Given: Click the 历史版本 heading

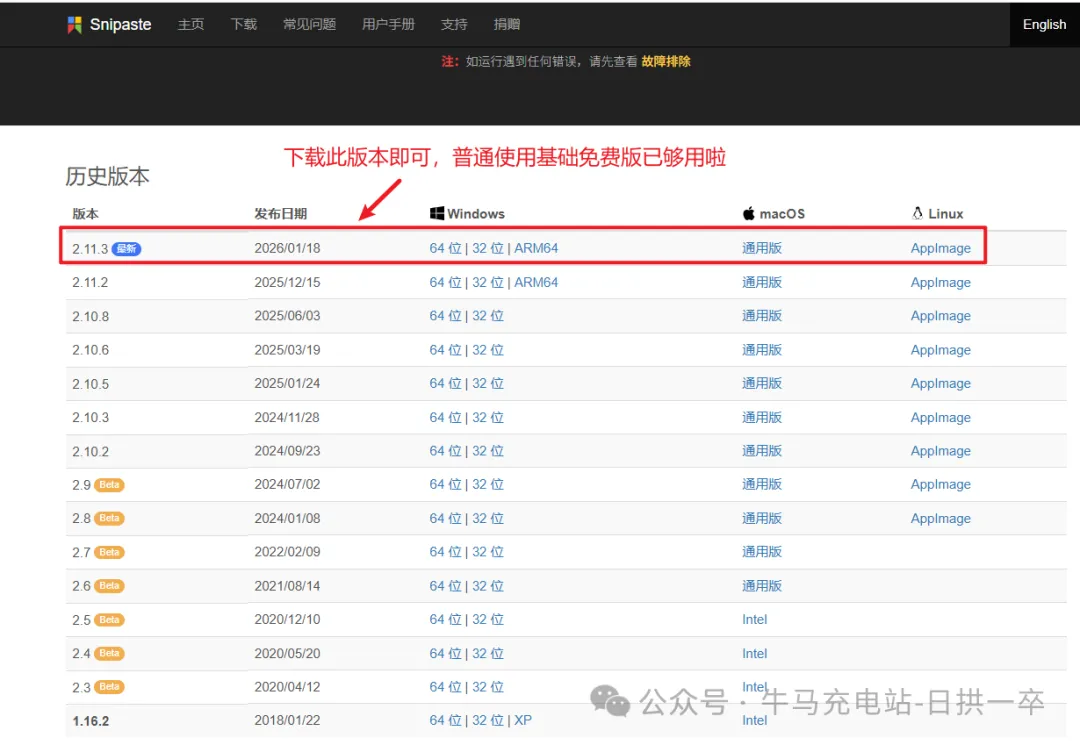Looking at the screenshot, I should tap(107, 176).
